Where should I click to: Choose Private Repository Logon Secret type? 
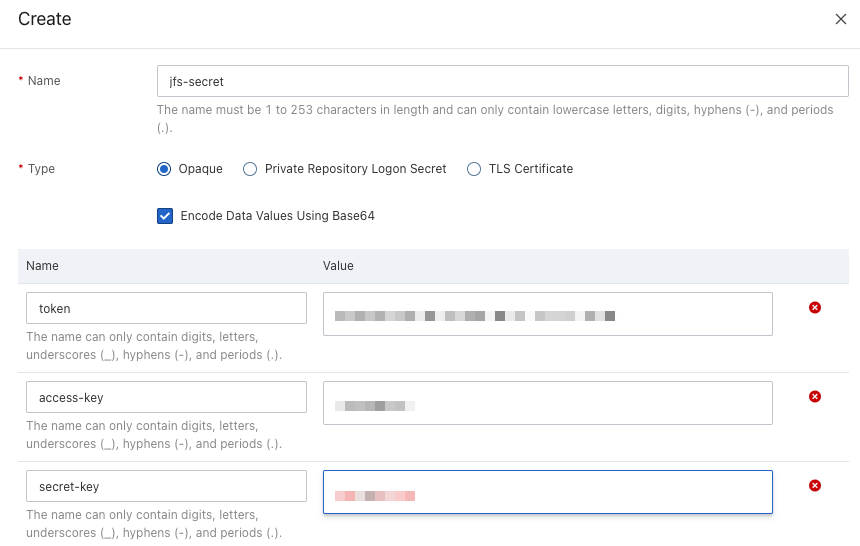[x=250, y=169]
